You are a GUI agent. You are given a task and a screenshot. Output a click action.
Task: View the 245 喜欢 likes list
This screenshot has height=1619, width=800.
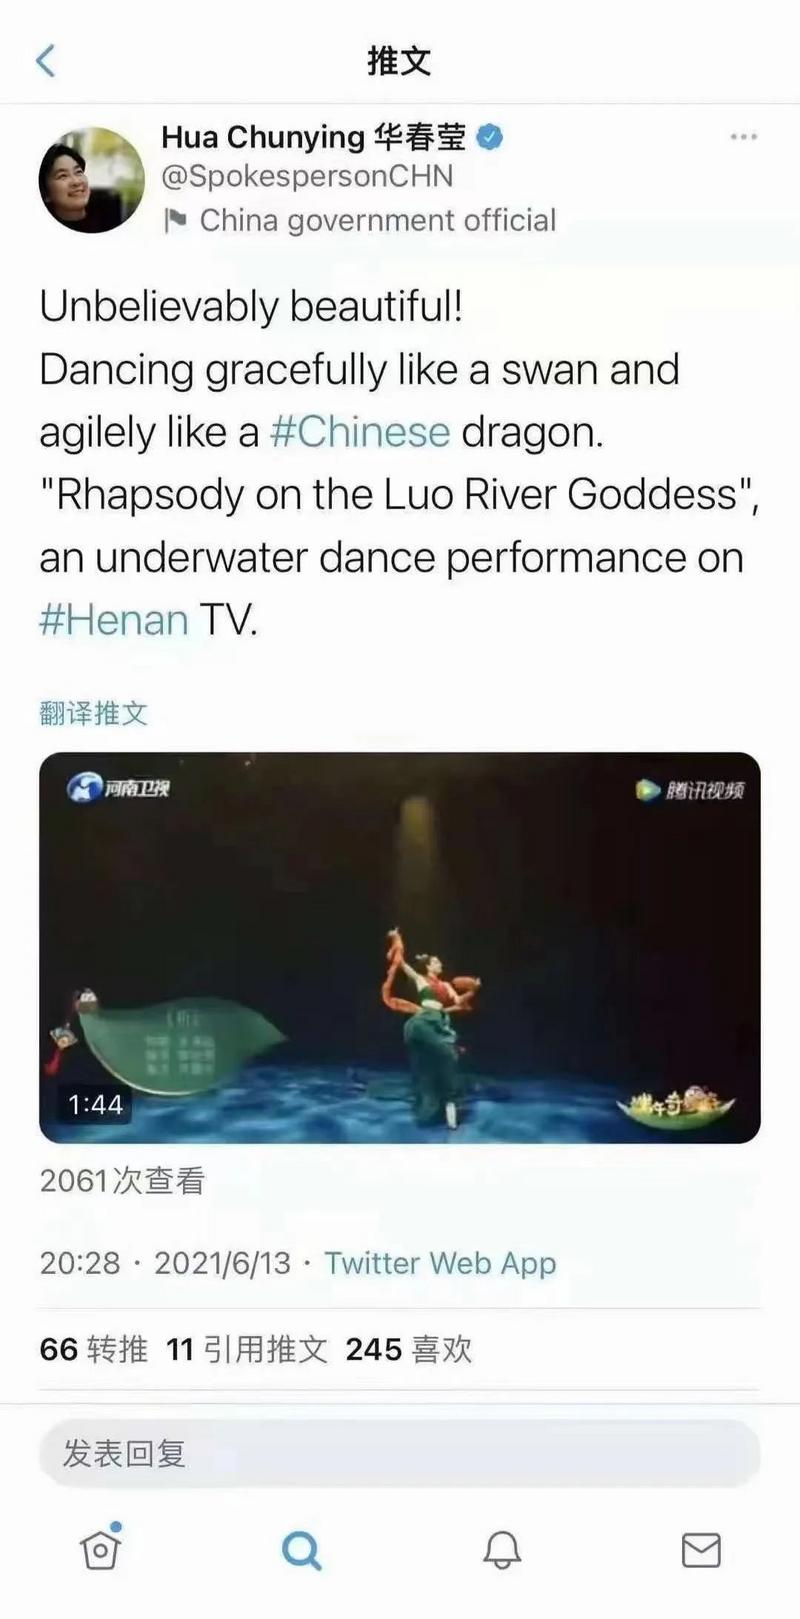coord(408,1349)
